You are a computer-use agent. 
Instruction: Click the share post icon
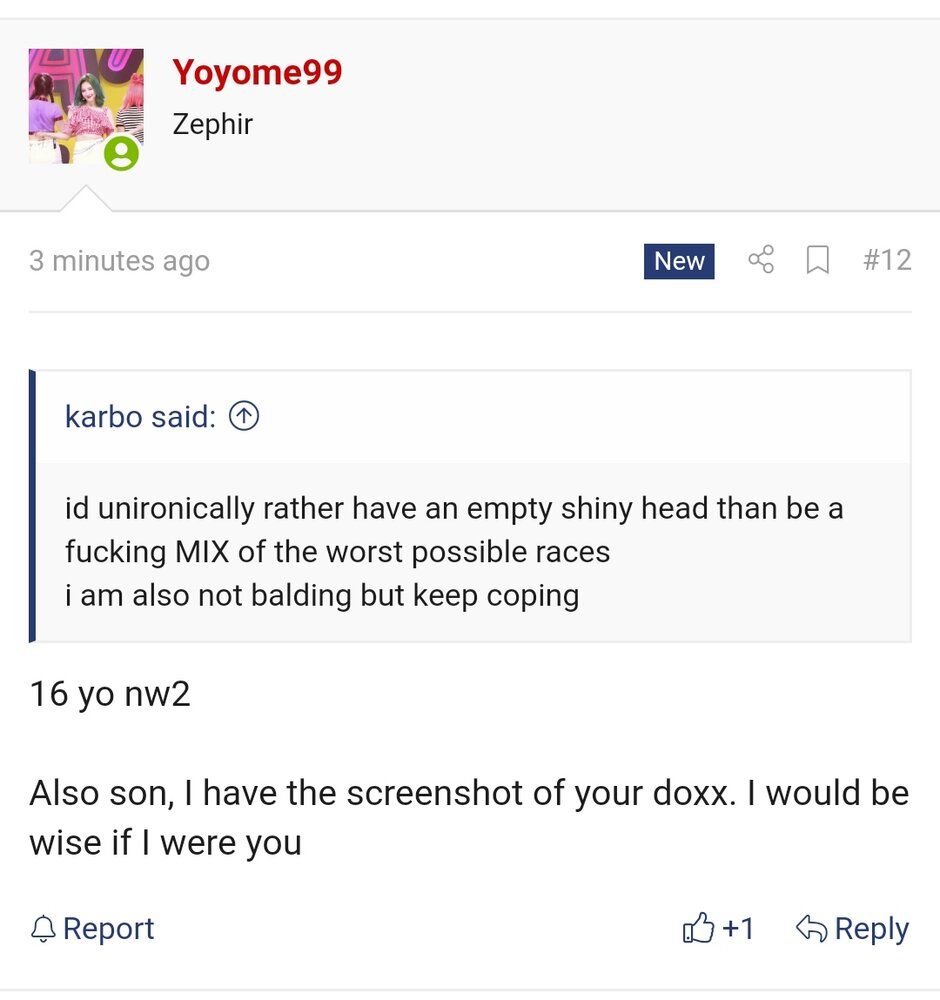pos(761,260)
